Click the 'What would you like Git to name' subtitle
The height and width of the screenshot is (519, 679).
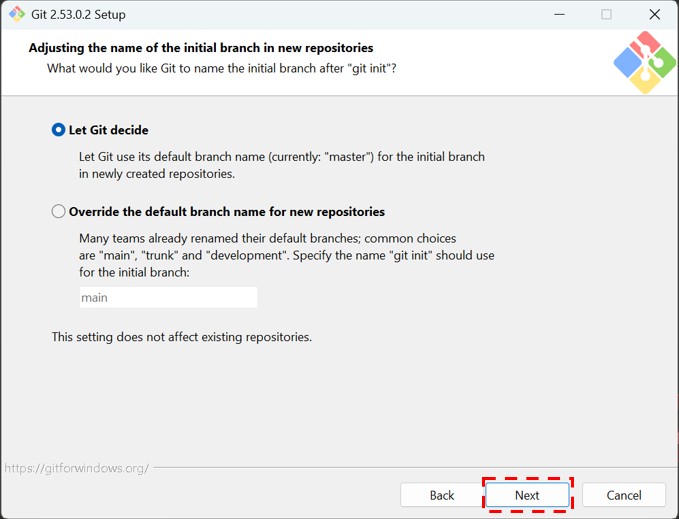point(228,68)
